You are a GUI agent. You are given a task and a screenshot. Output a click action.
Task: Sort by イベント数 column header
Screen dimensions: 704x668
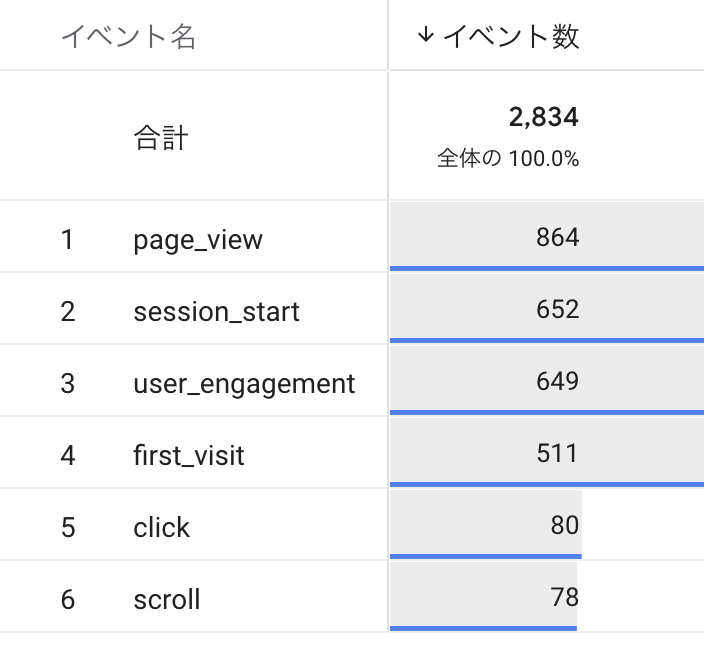[510, 37]
